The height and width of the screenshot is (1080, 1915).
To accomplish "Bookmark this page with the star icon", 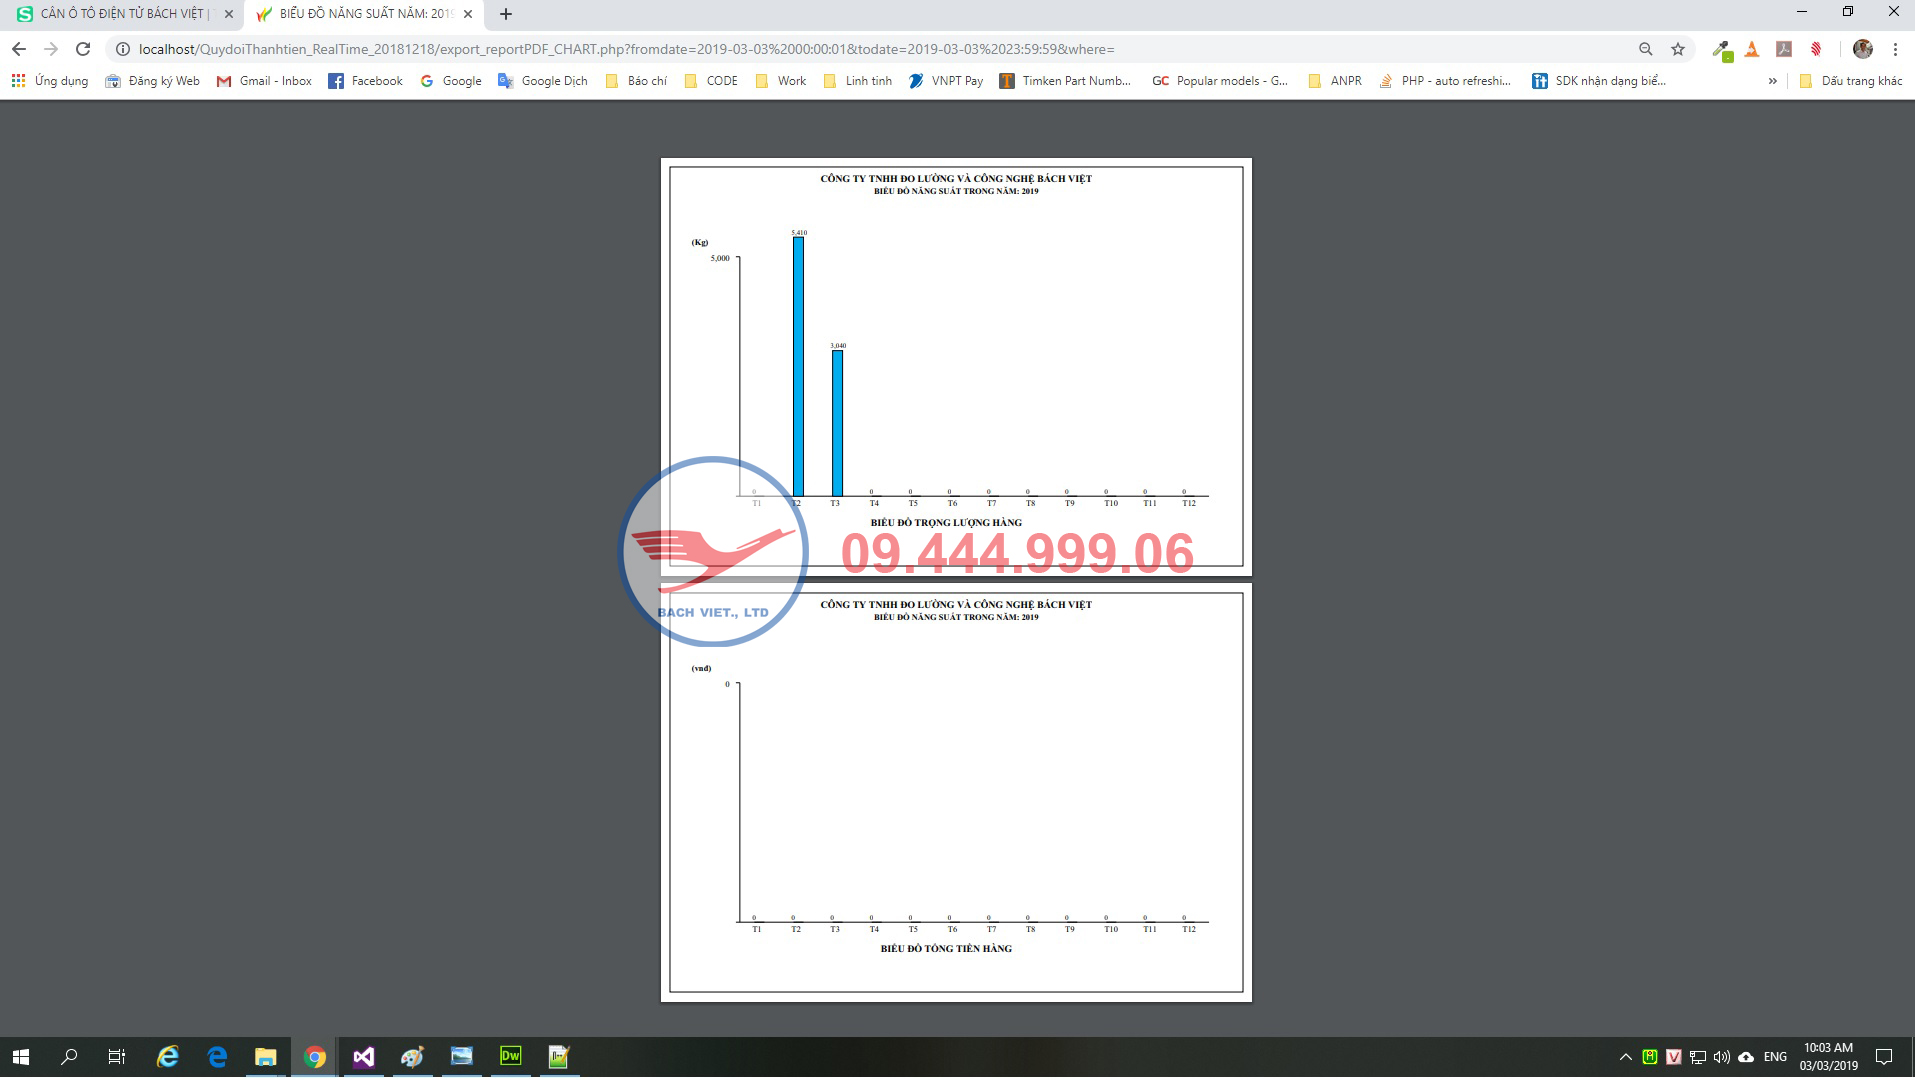I will click(1678, 49).
